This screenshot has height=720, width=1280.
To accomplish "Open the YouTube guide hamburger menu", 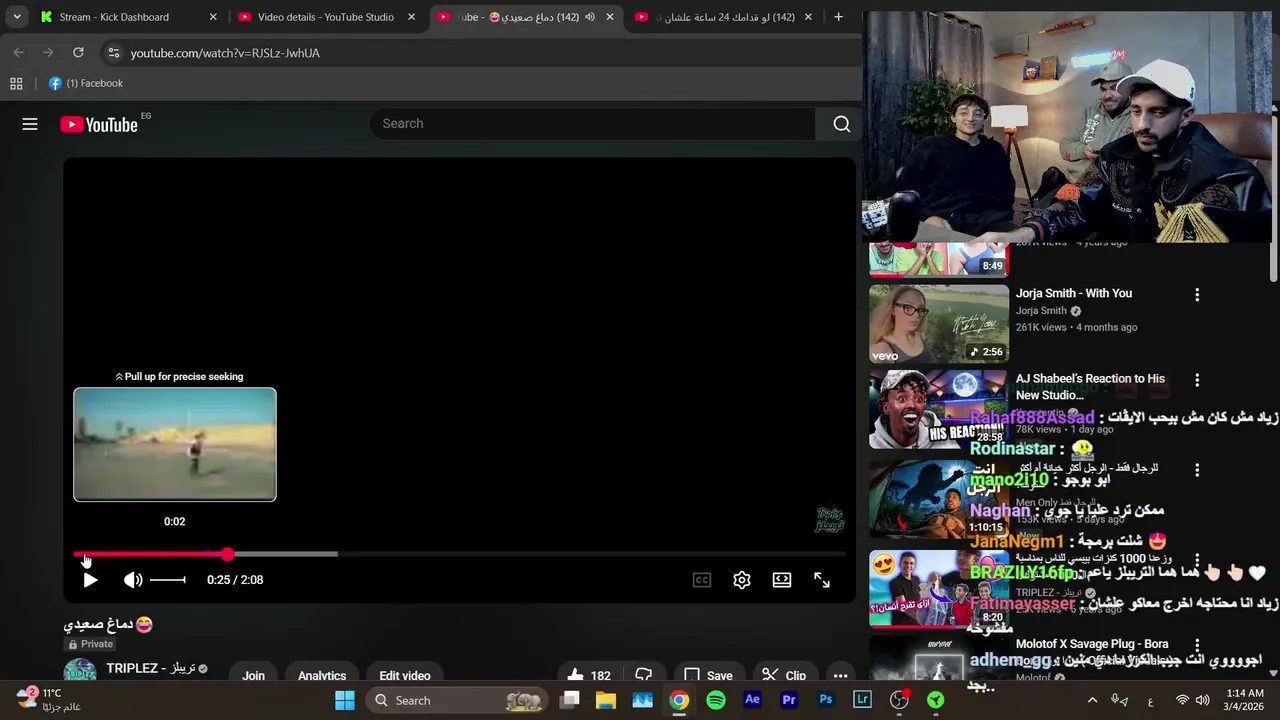I will [x=30, y=124].
